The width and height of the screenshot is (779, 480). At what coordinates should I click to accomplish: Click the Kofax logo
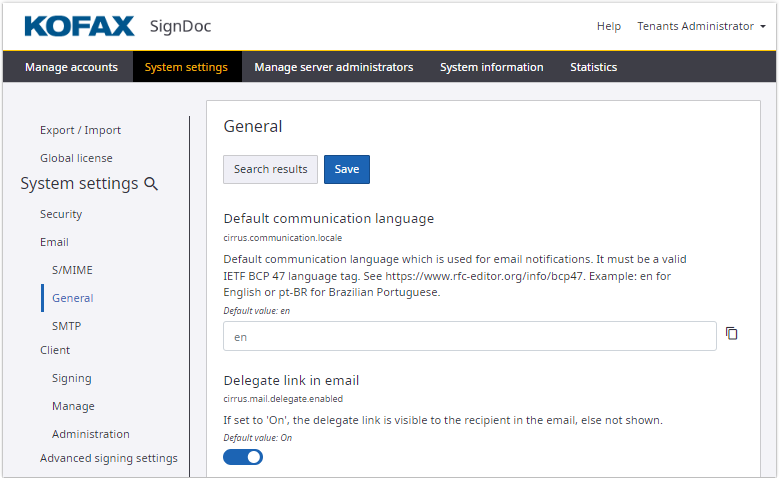[x=79, y=26]
